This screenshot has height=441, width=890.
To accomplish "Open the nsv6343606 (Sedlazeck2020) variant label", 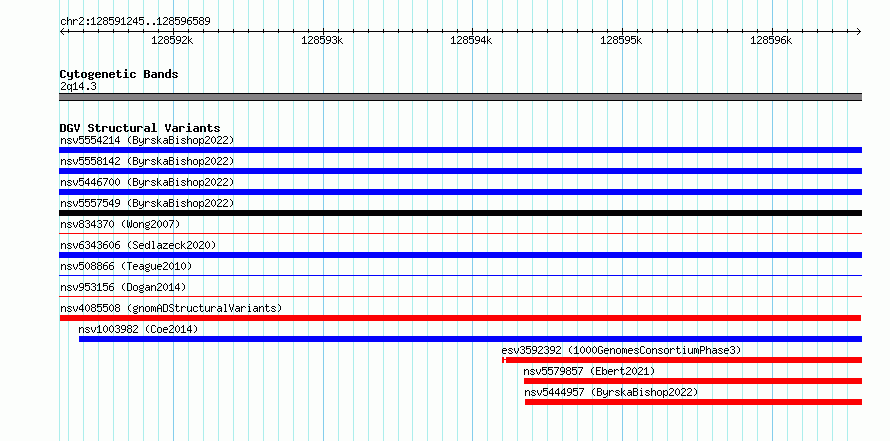I will [138, 245].
